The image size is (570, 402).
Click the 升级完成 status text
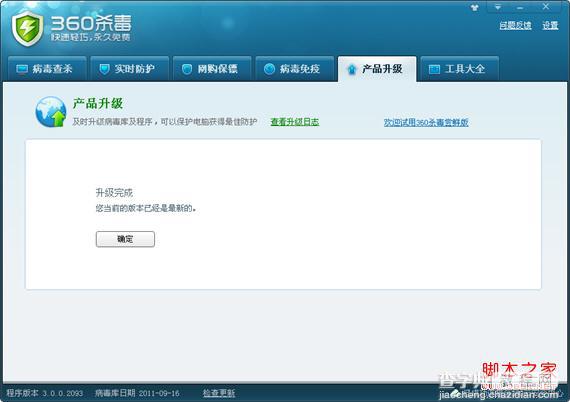click(x=114, y=193)
